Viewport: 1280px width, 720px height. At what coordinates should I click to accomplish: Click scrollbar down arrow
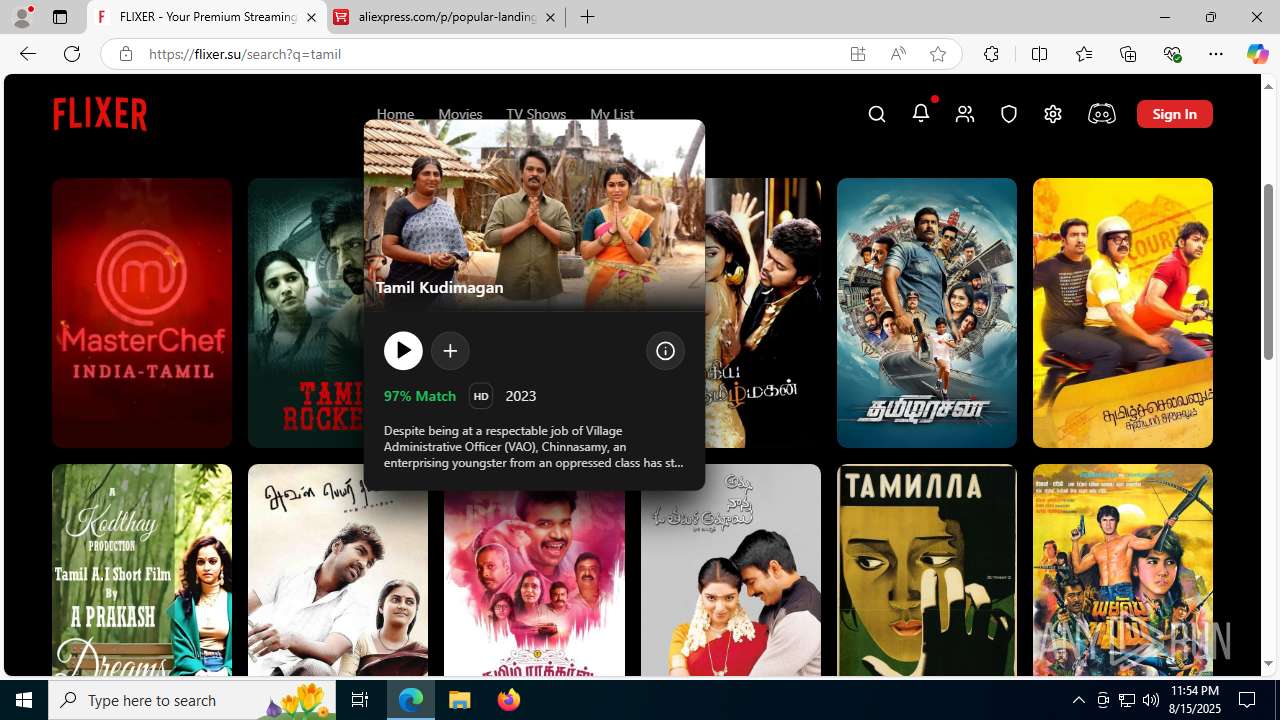click(x=1269, y=664)
